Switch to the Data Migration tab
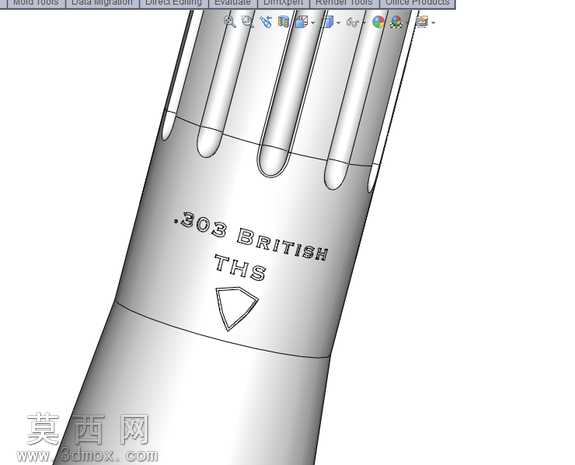This screenshot has width=575, height=465. click(102, 3)
